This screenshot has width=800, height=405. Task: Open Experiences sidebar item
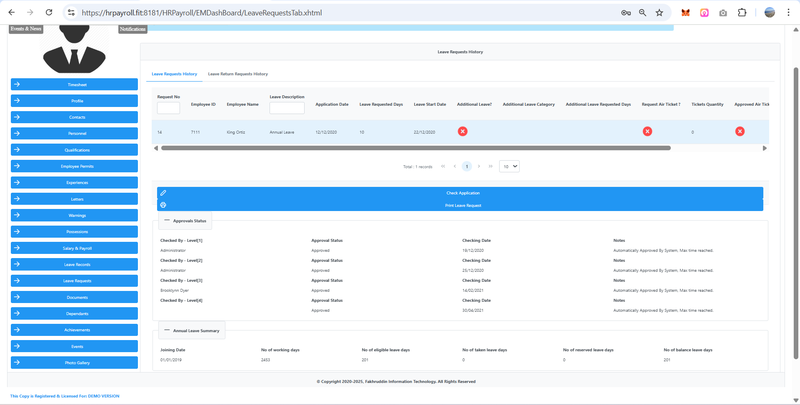click(x=74, y=183)
